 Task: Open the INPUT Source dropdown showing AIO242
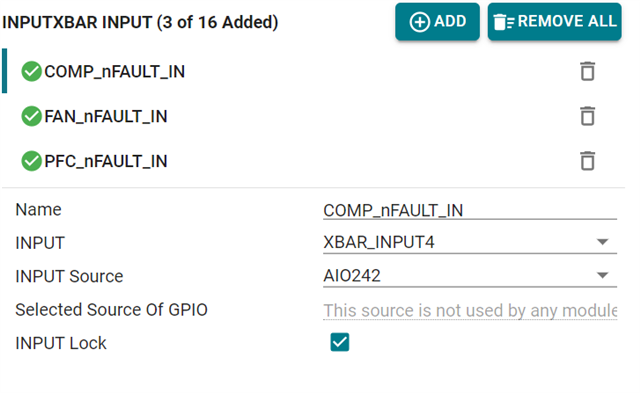point(470,275)
